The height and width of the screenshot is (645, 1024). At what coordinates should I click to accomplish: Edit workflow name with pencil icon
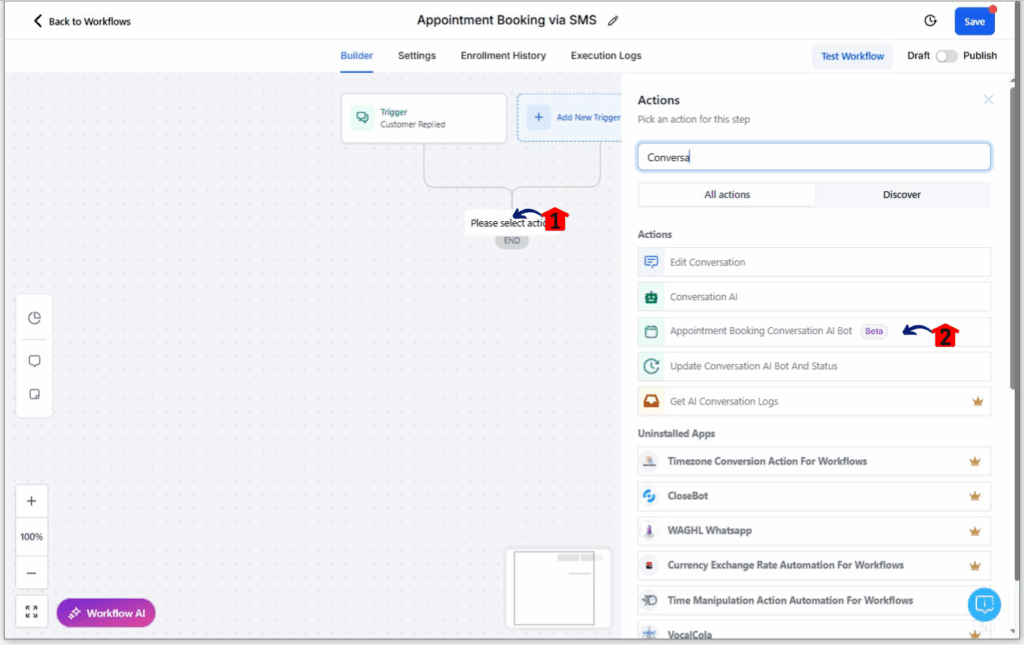[613, 21]
